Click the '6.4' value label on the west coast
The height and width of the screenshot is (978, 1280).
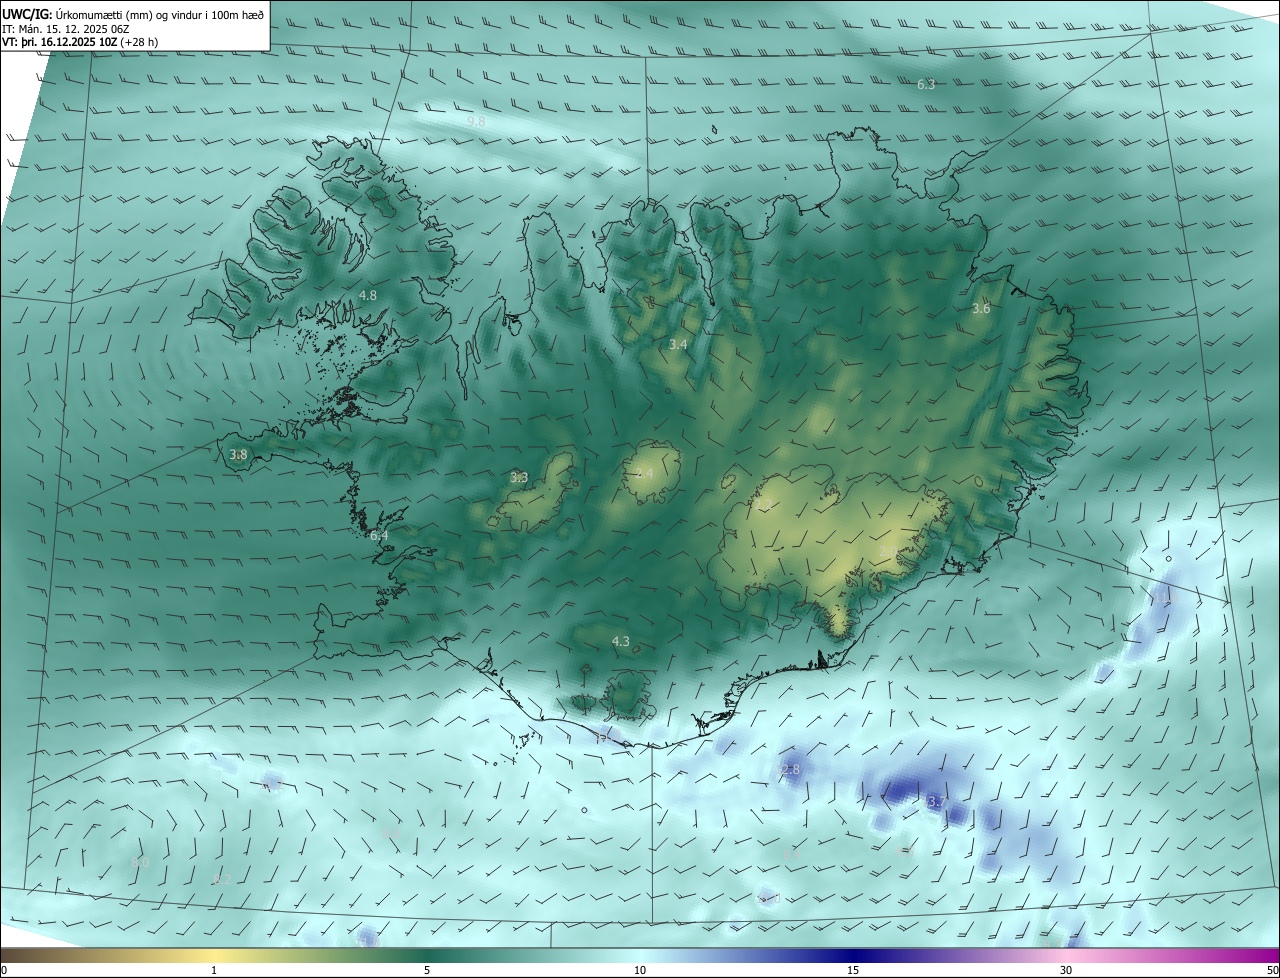[379, 535]
